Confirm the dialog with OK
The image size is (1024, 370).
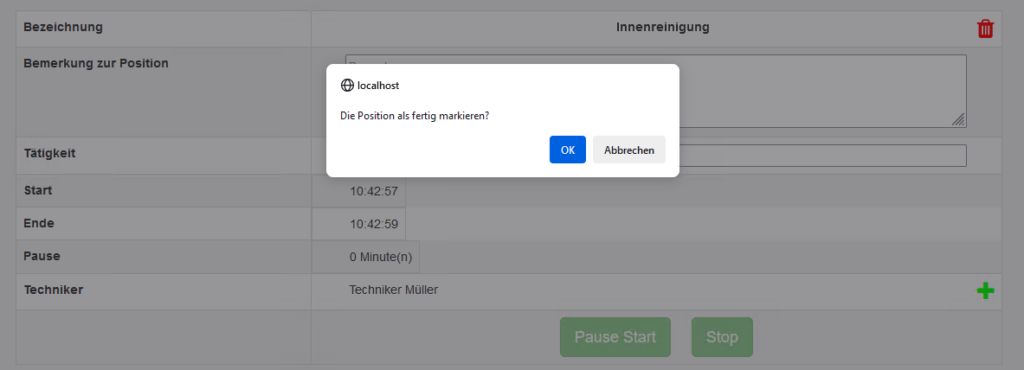pos(568,149)
